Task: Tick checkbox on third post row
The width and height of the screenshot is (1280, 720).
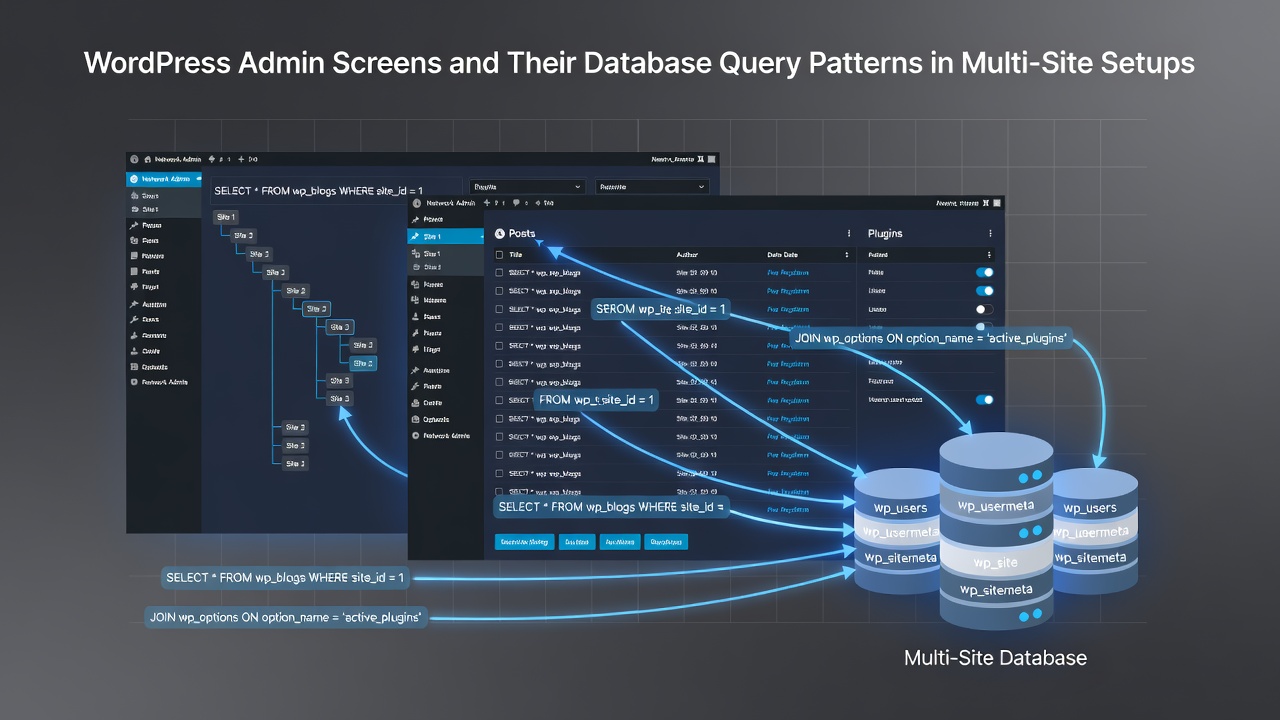Action: click(x=500, y=309)
